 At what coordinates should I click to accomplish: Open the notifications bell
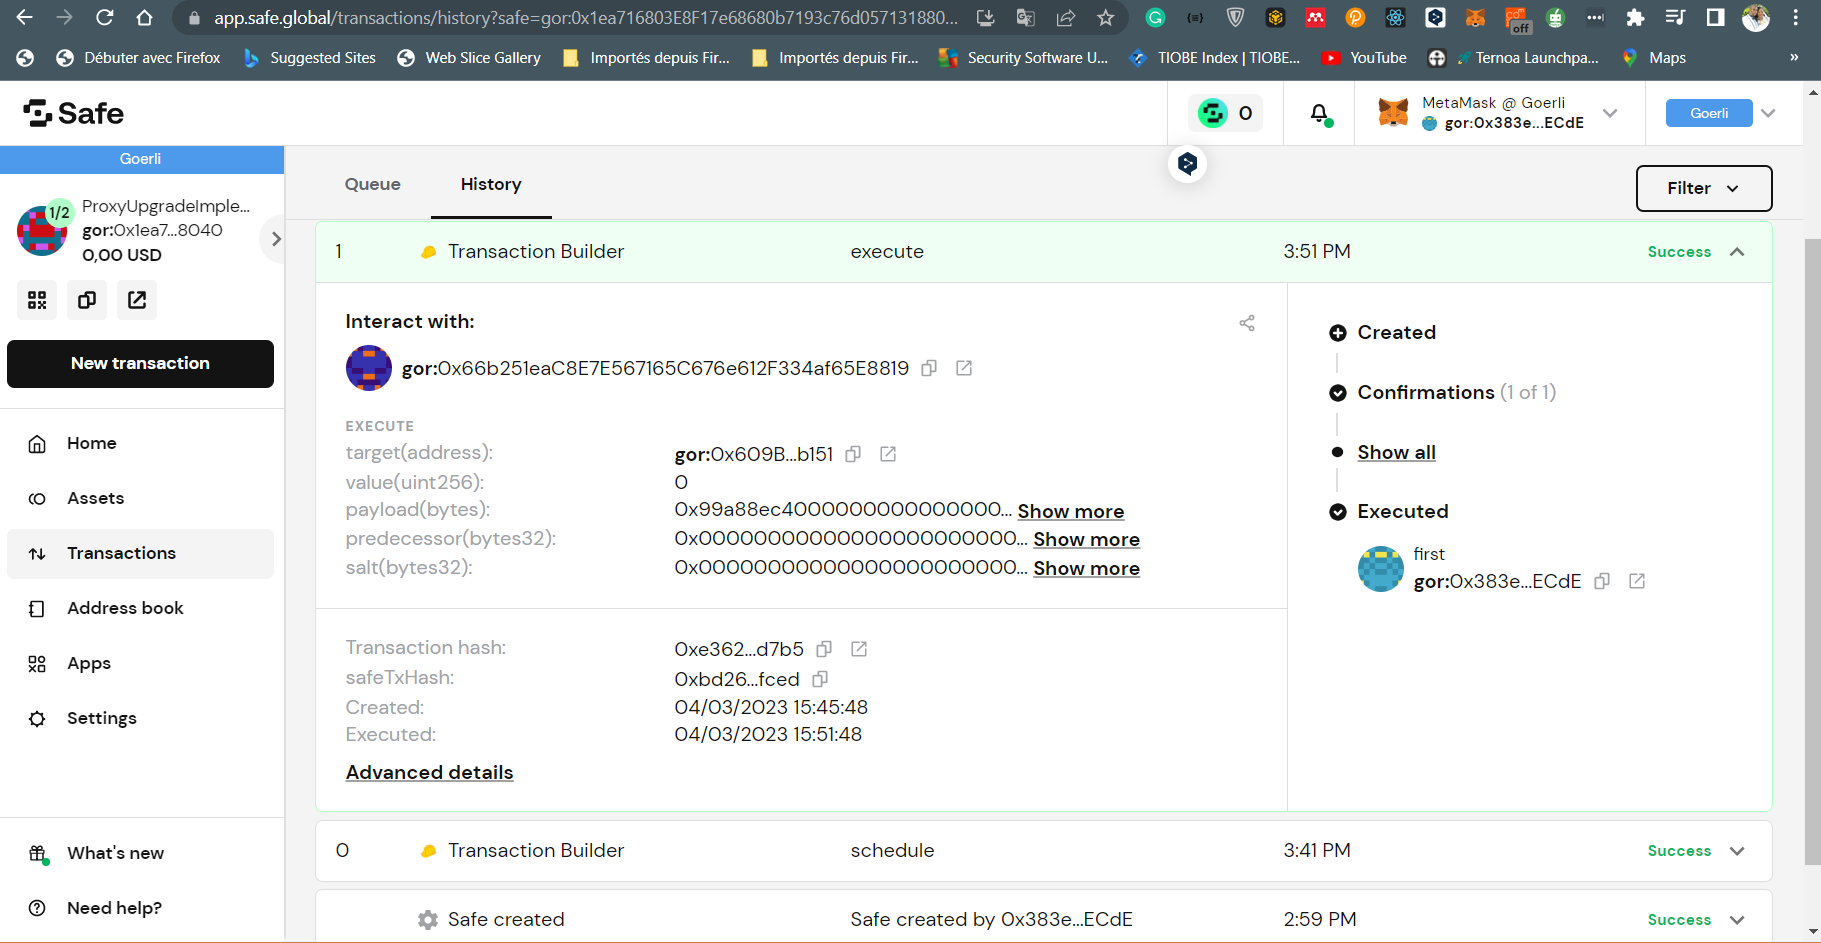1320,113
